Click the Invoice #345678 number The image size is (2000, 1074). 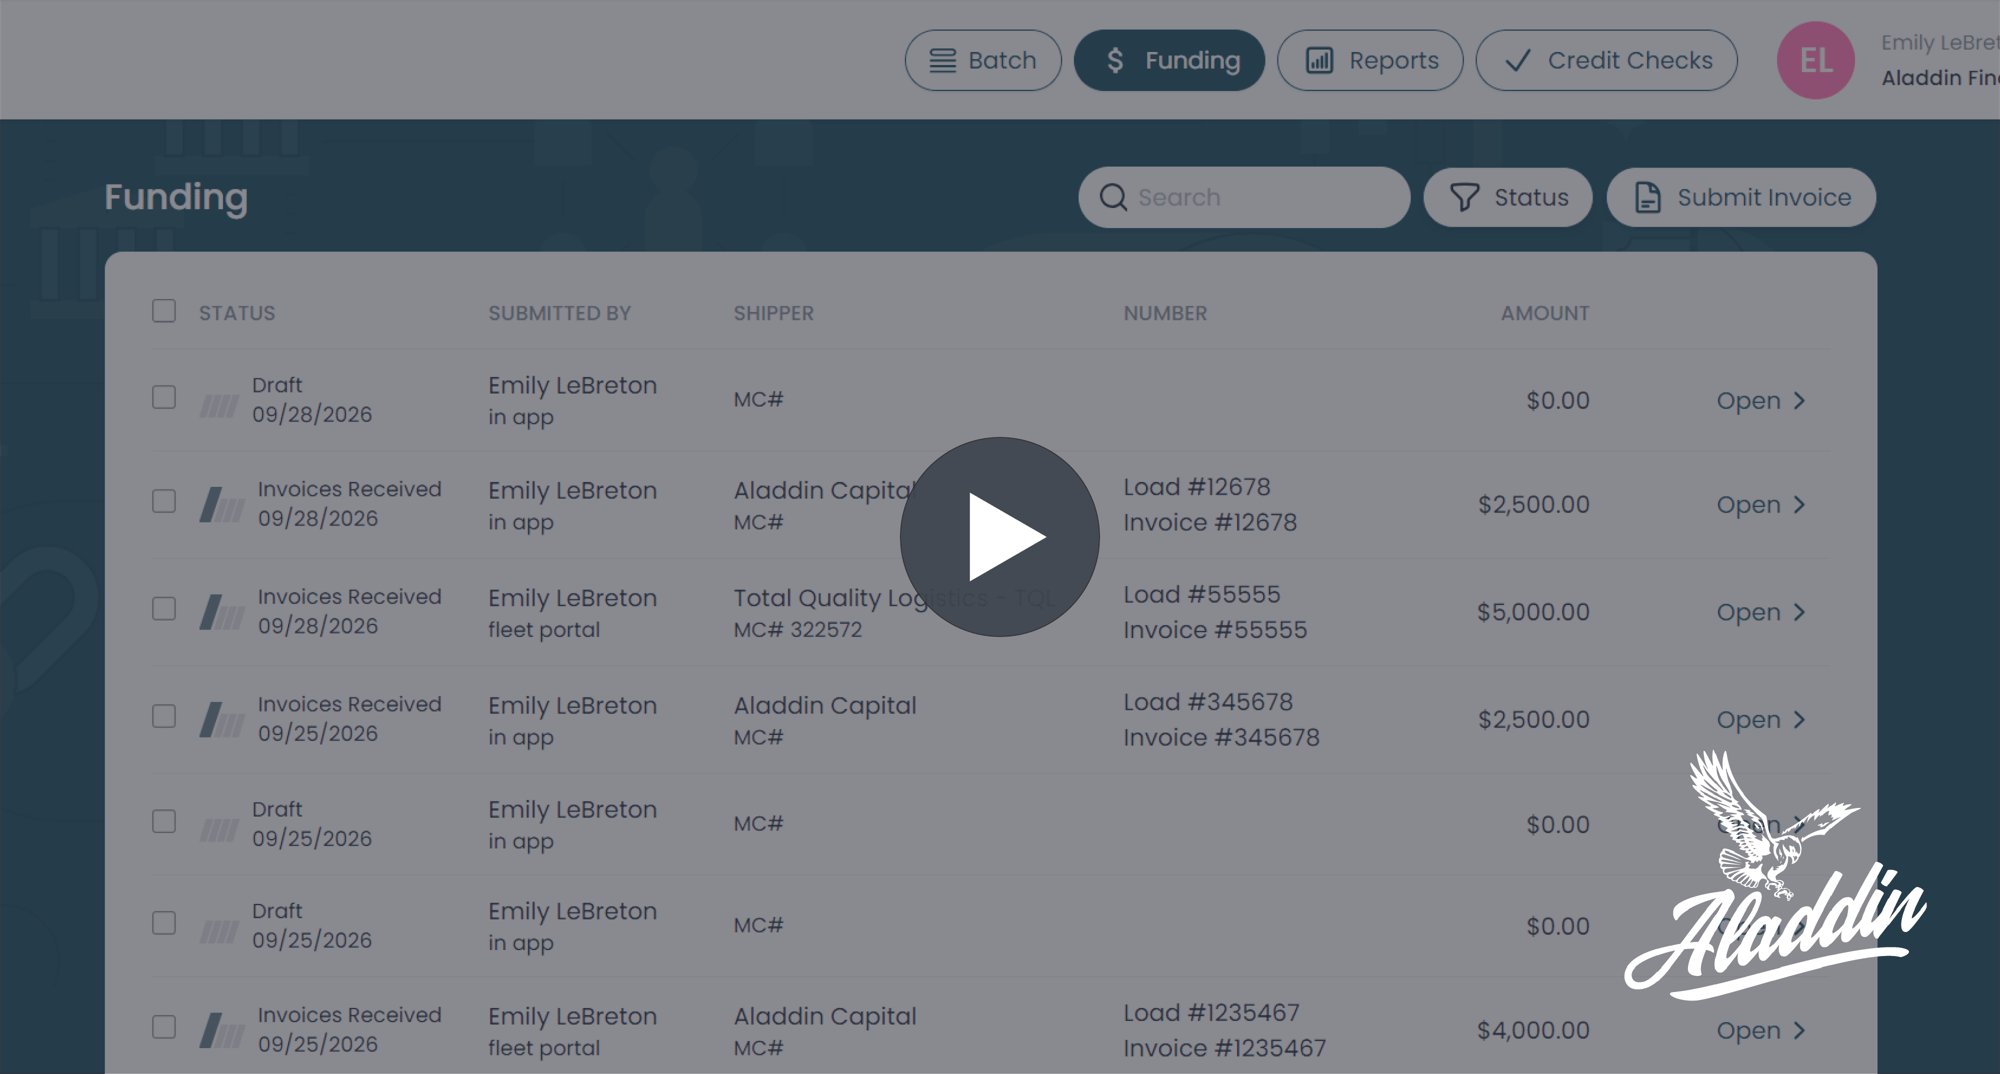[x=1221, y=737]
